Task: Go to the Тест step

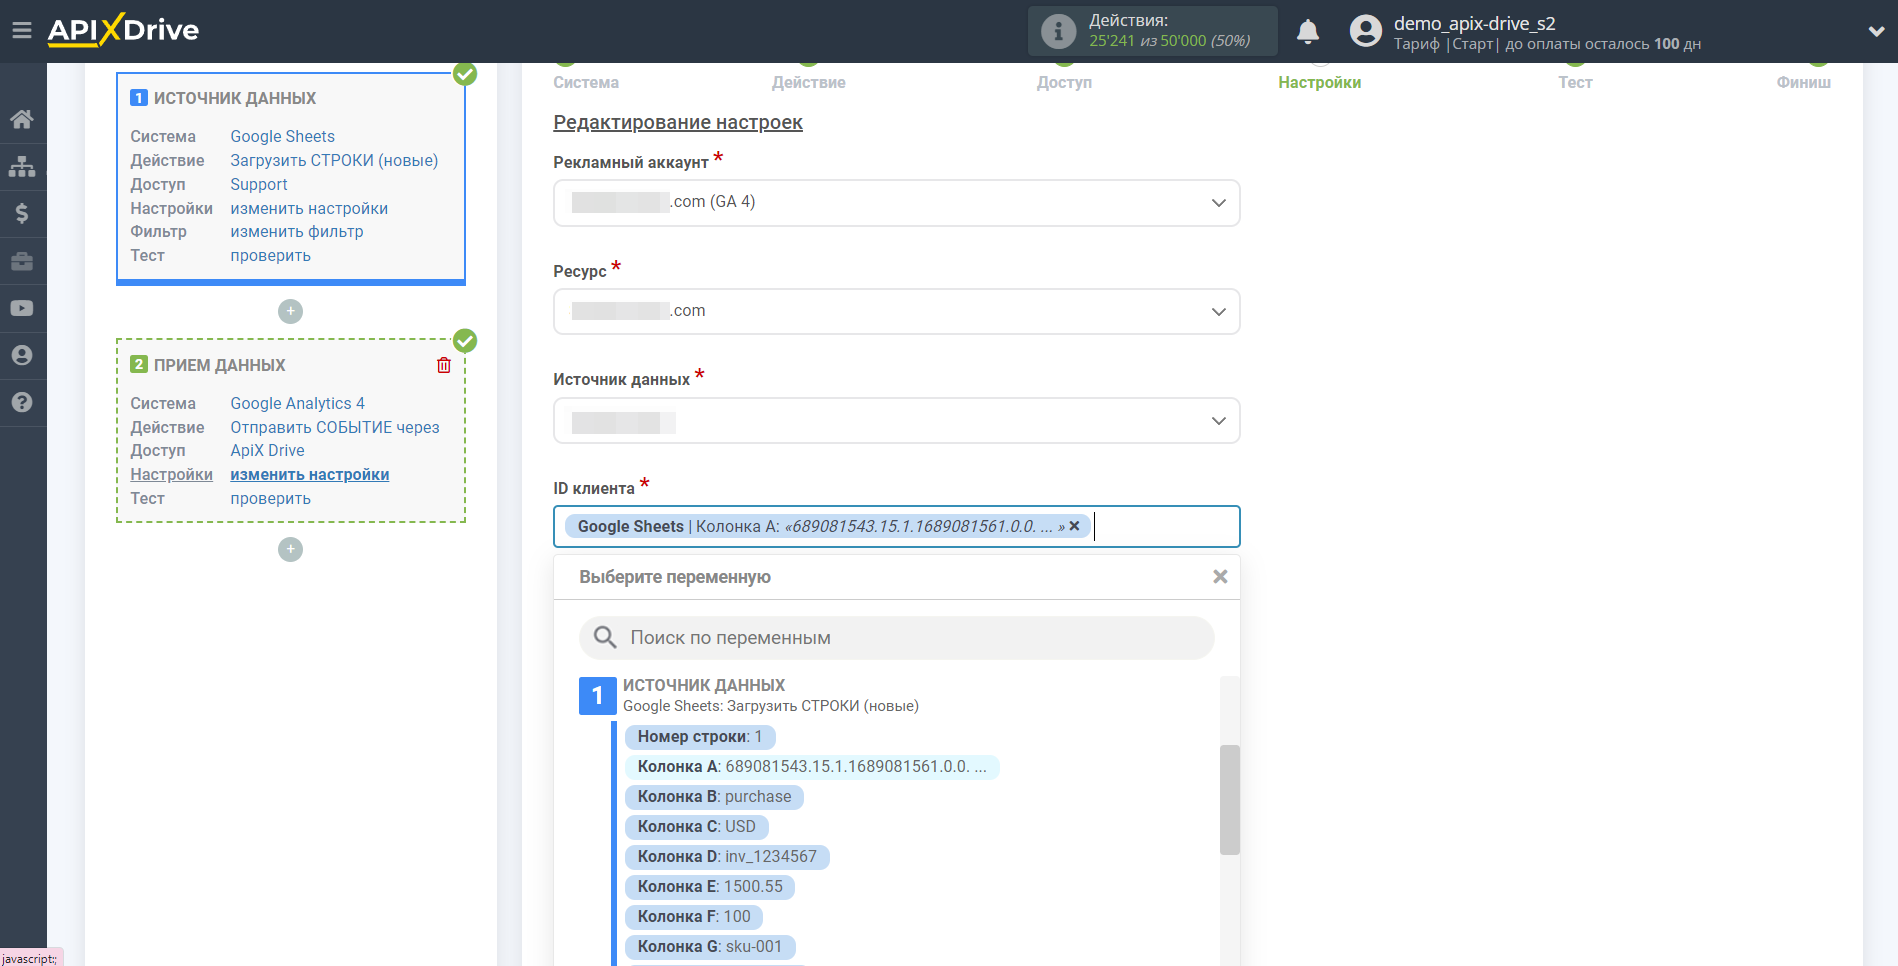Action: [x=1575, y=82]
